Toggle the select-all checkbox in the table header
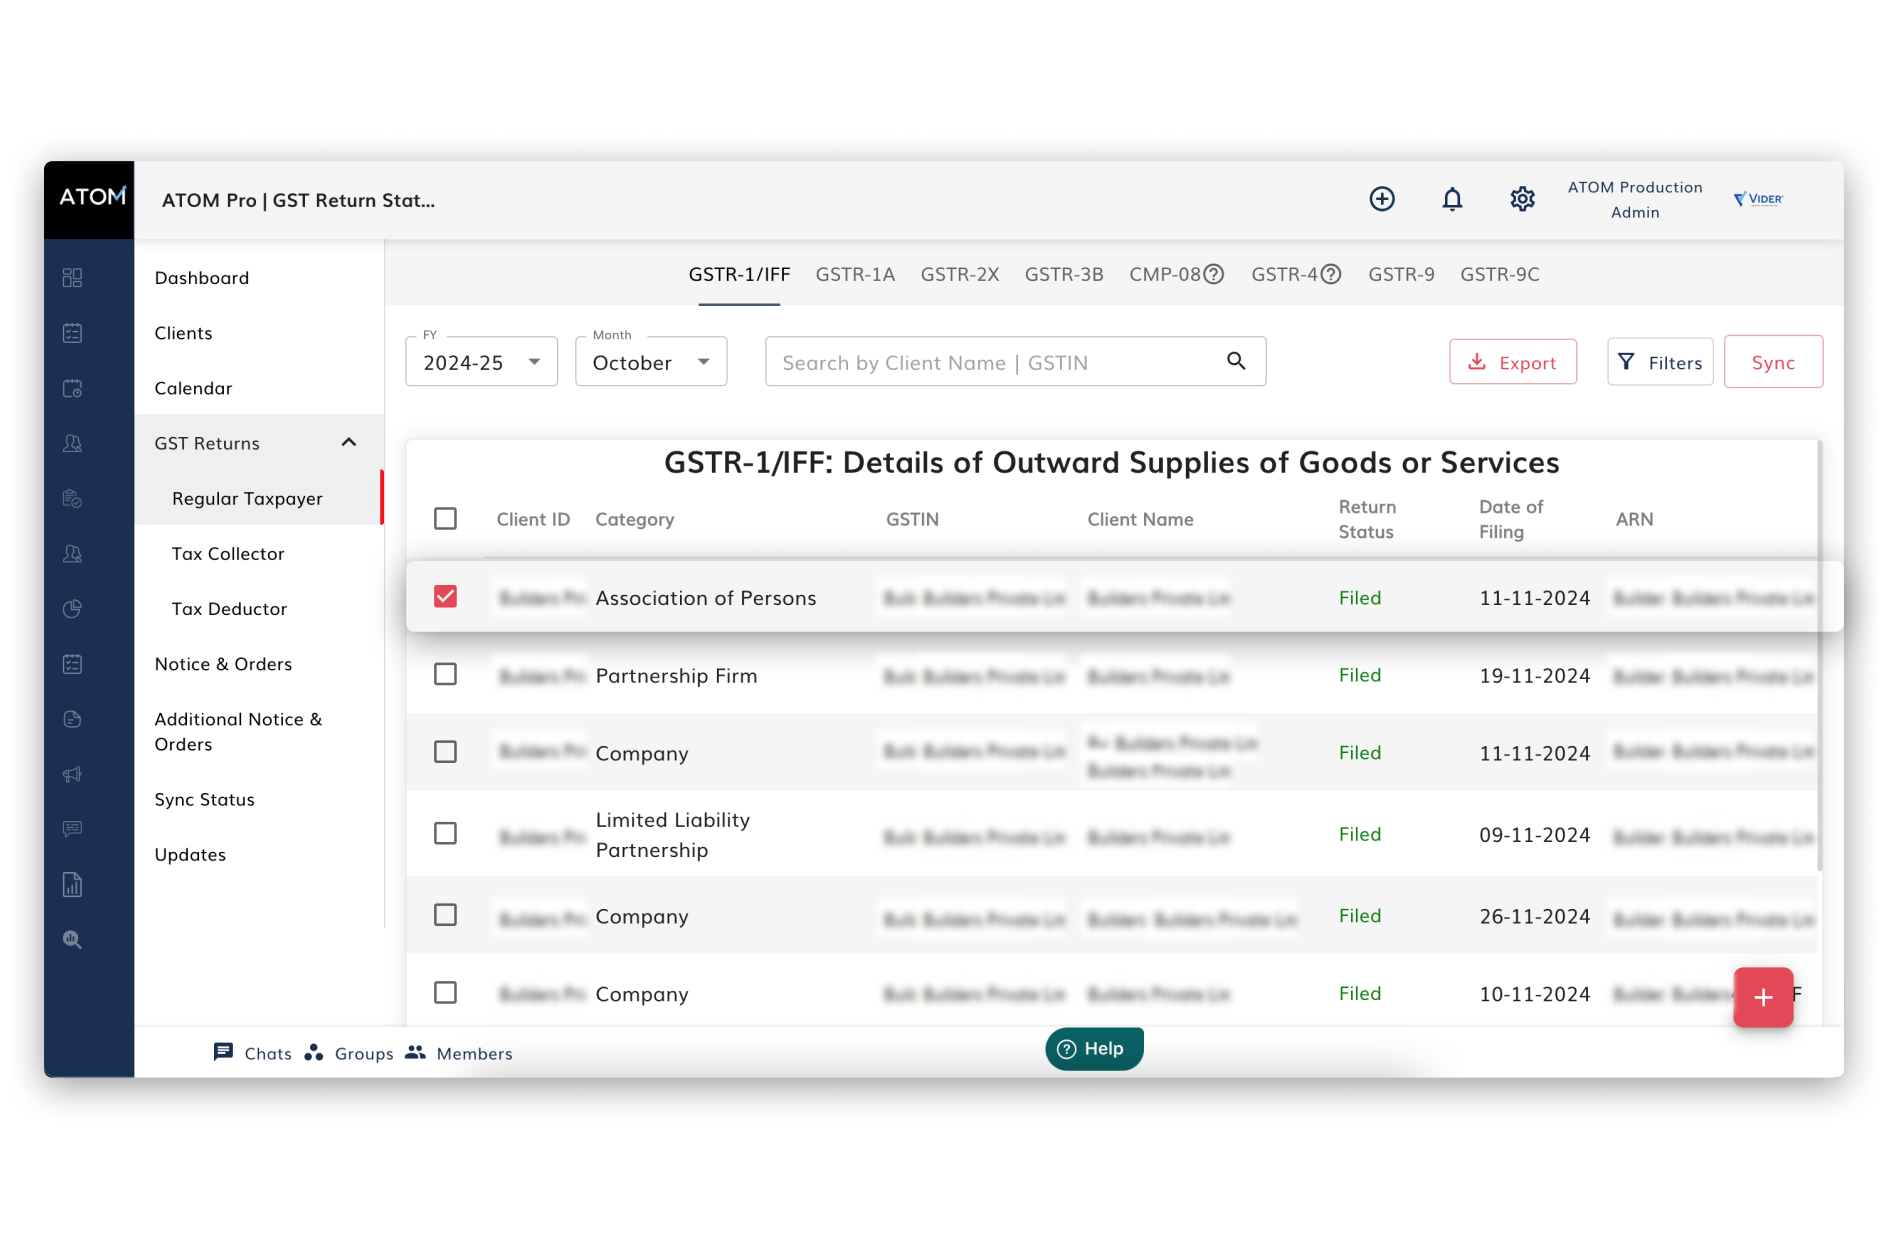The width and height of the screenshot is (1884, 1237). [x=445, y=518]
